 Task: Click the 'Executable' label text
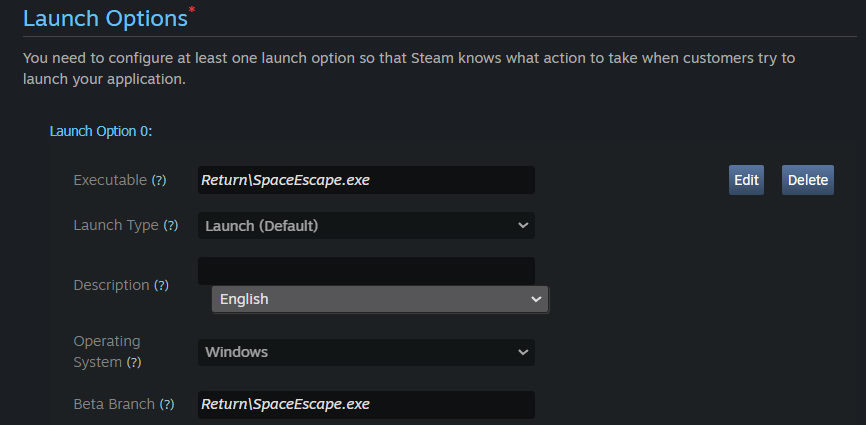(x=110, y=180)
